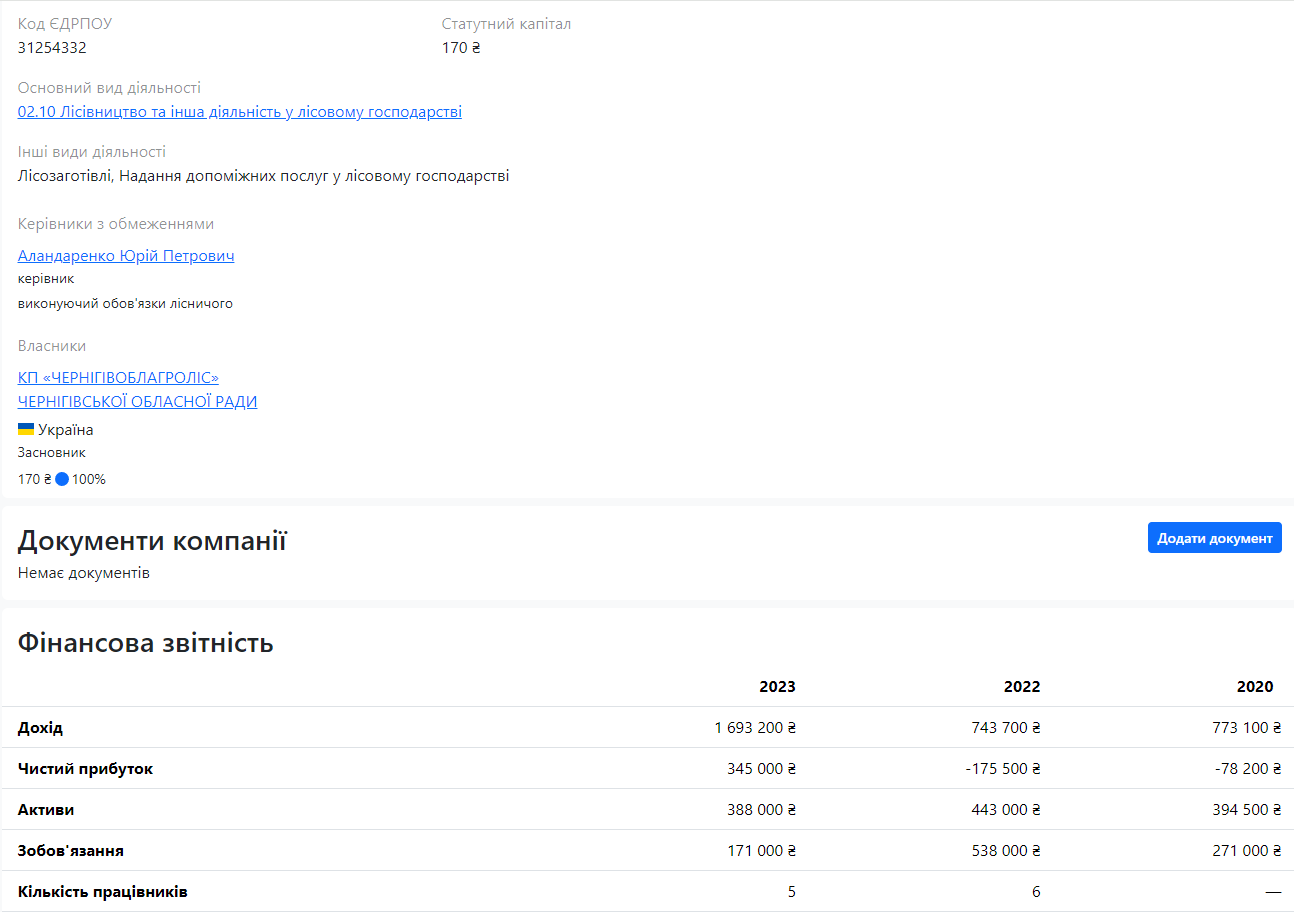Click the 2022 column header

(1022, 686)
